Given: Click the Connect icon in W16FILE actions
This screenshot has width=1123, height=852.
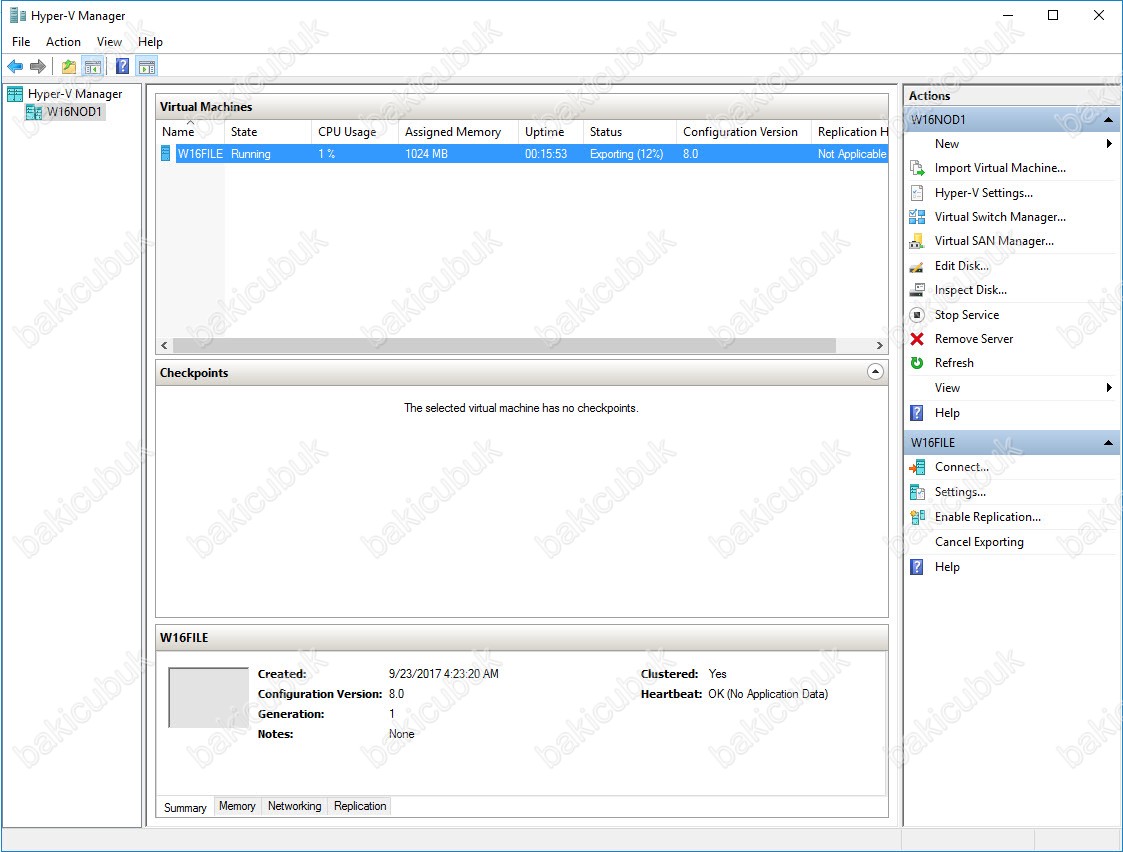Looking at the screenshot, I should pos(917,467).
